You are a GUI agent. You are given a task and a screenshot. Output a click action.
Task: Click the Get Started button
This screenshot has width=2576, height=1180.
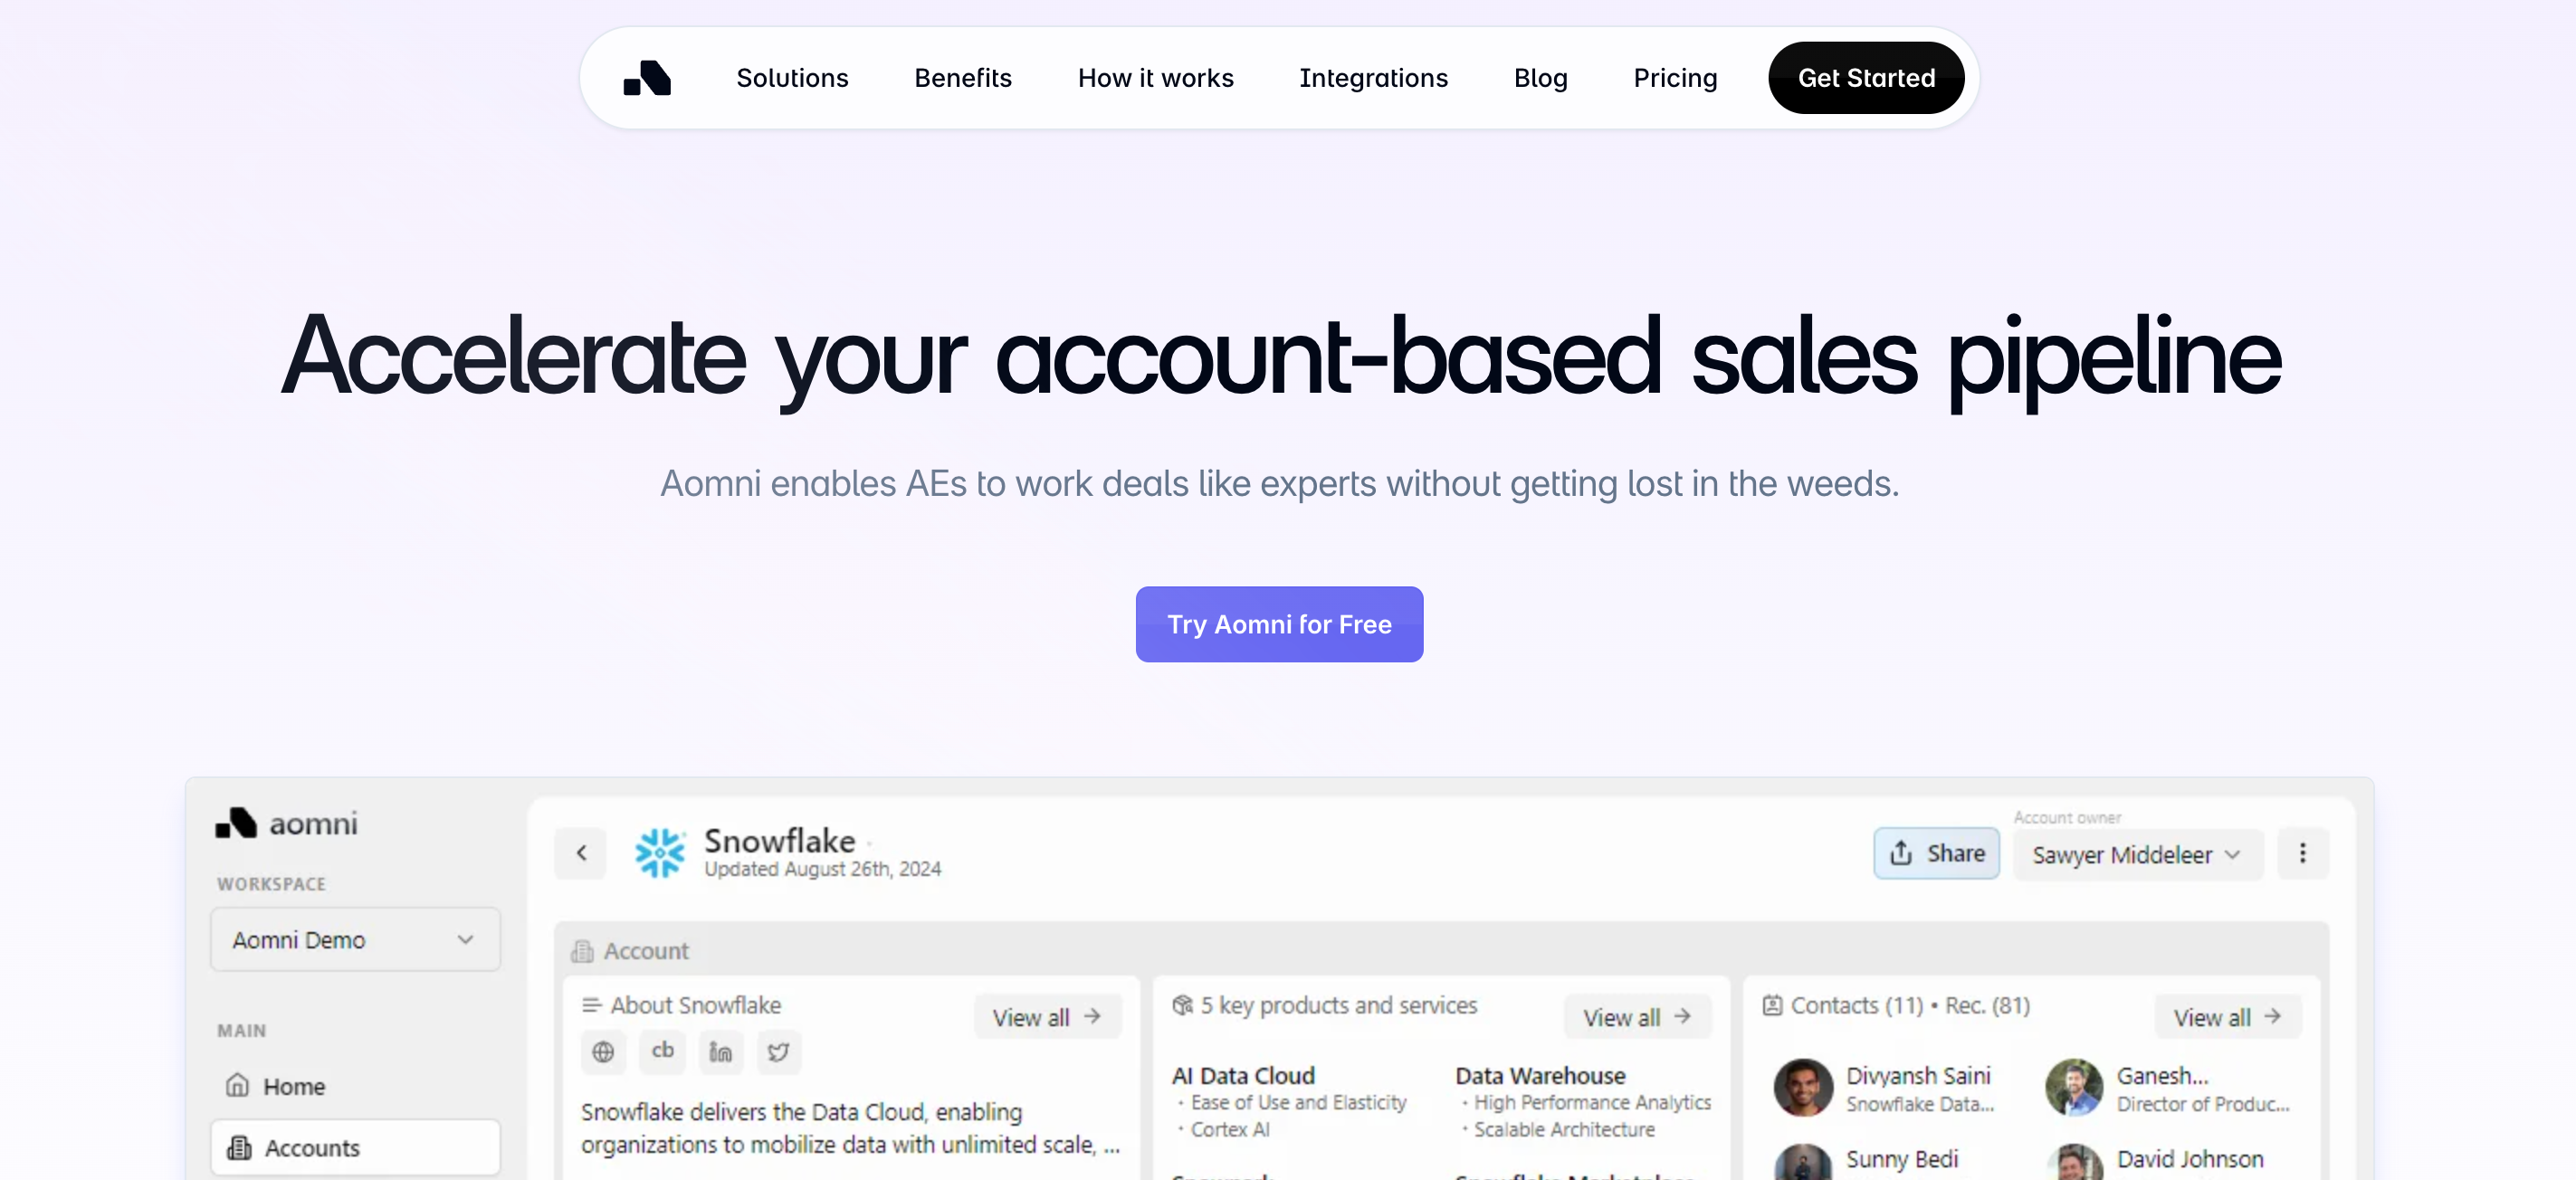(x=1866, y=77)
